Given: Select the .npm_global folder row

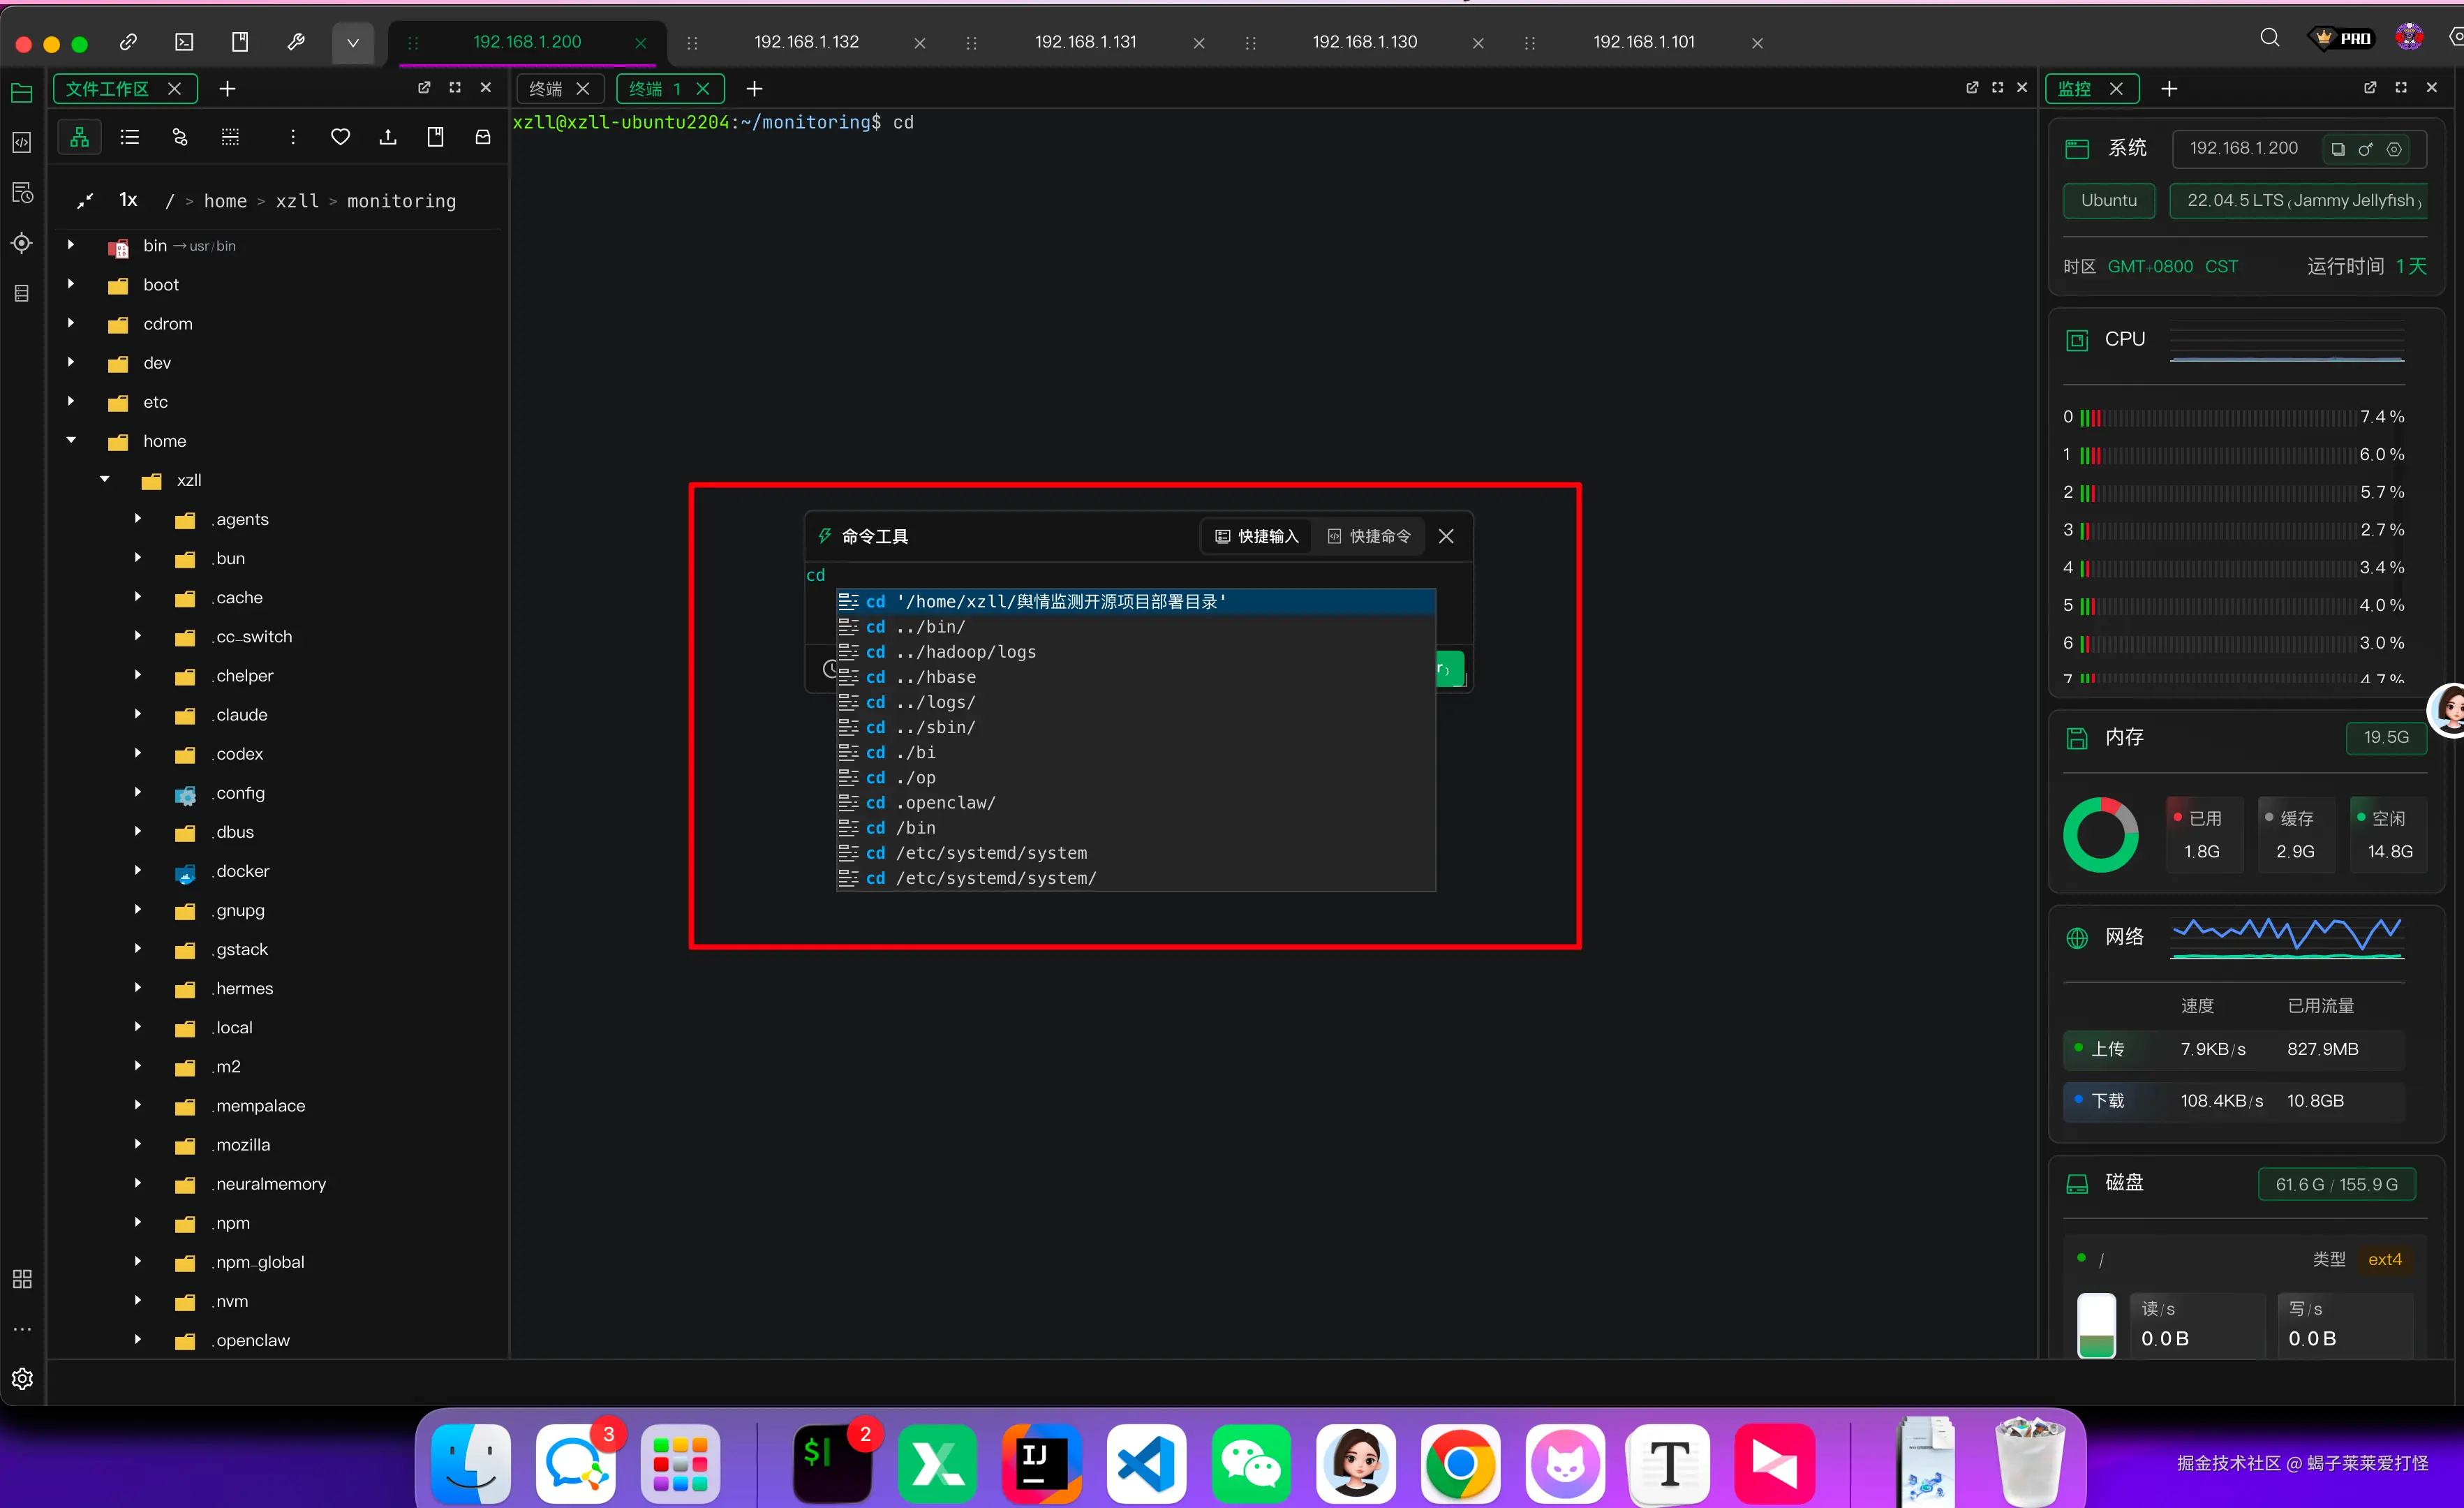Looking at the screenshot, I should (278, 1262).
